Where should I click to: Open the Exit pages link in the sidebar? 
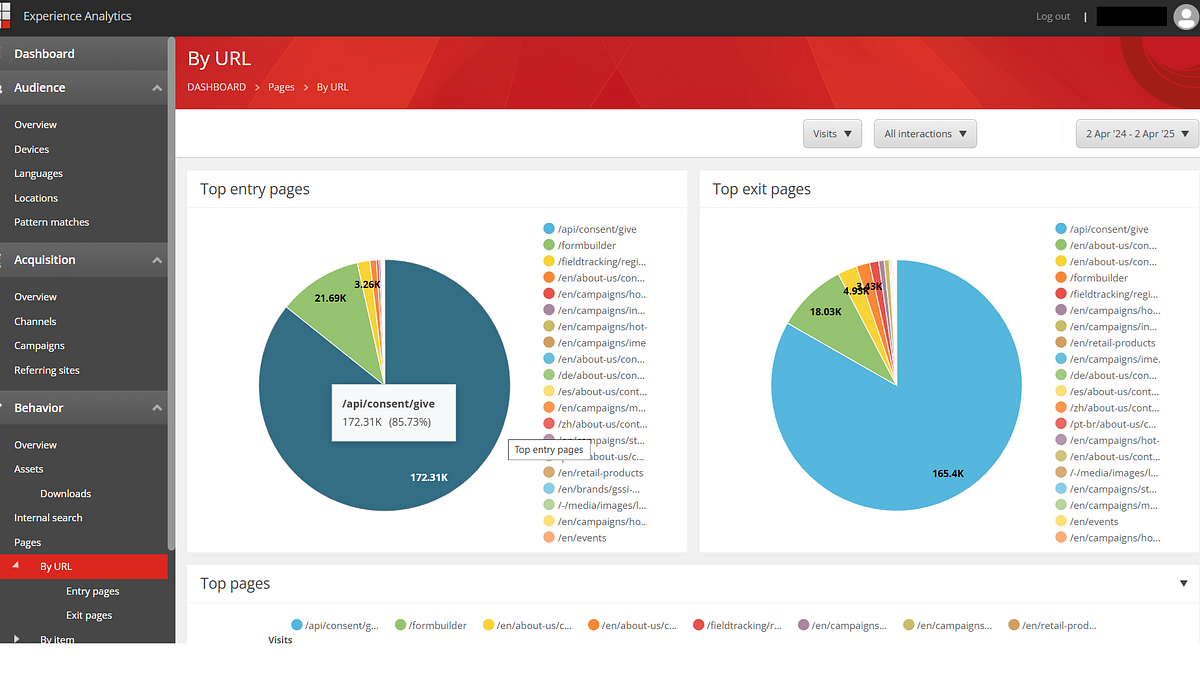point(91,615)
